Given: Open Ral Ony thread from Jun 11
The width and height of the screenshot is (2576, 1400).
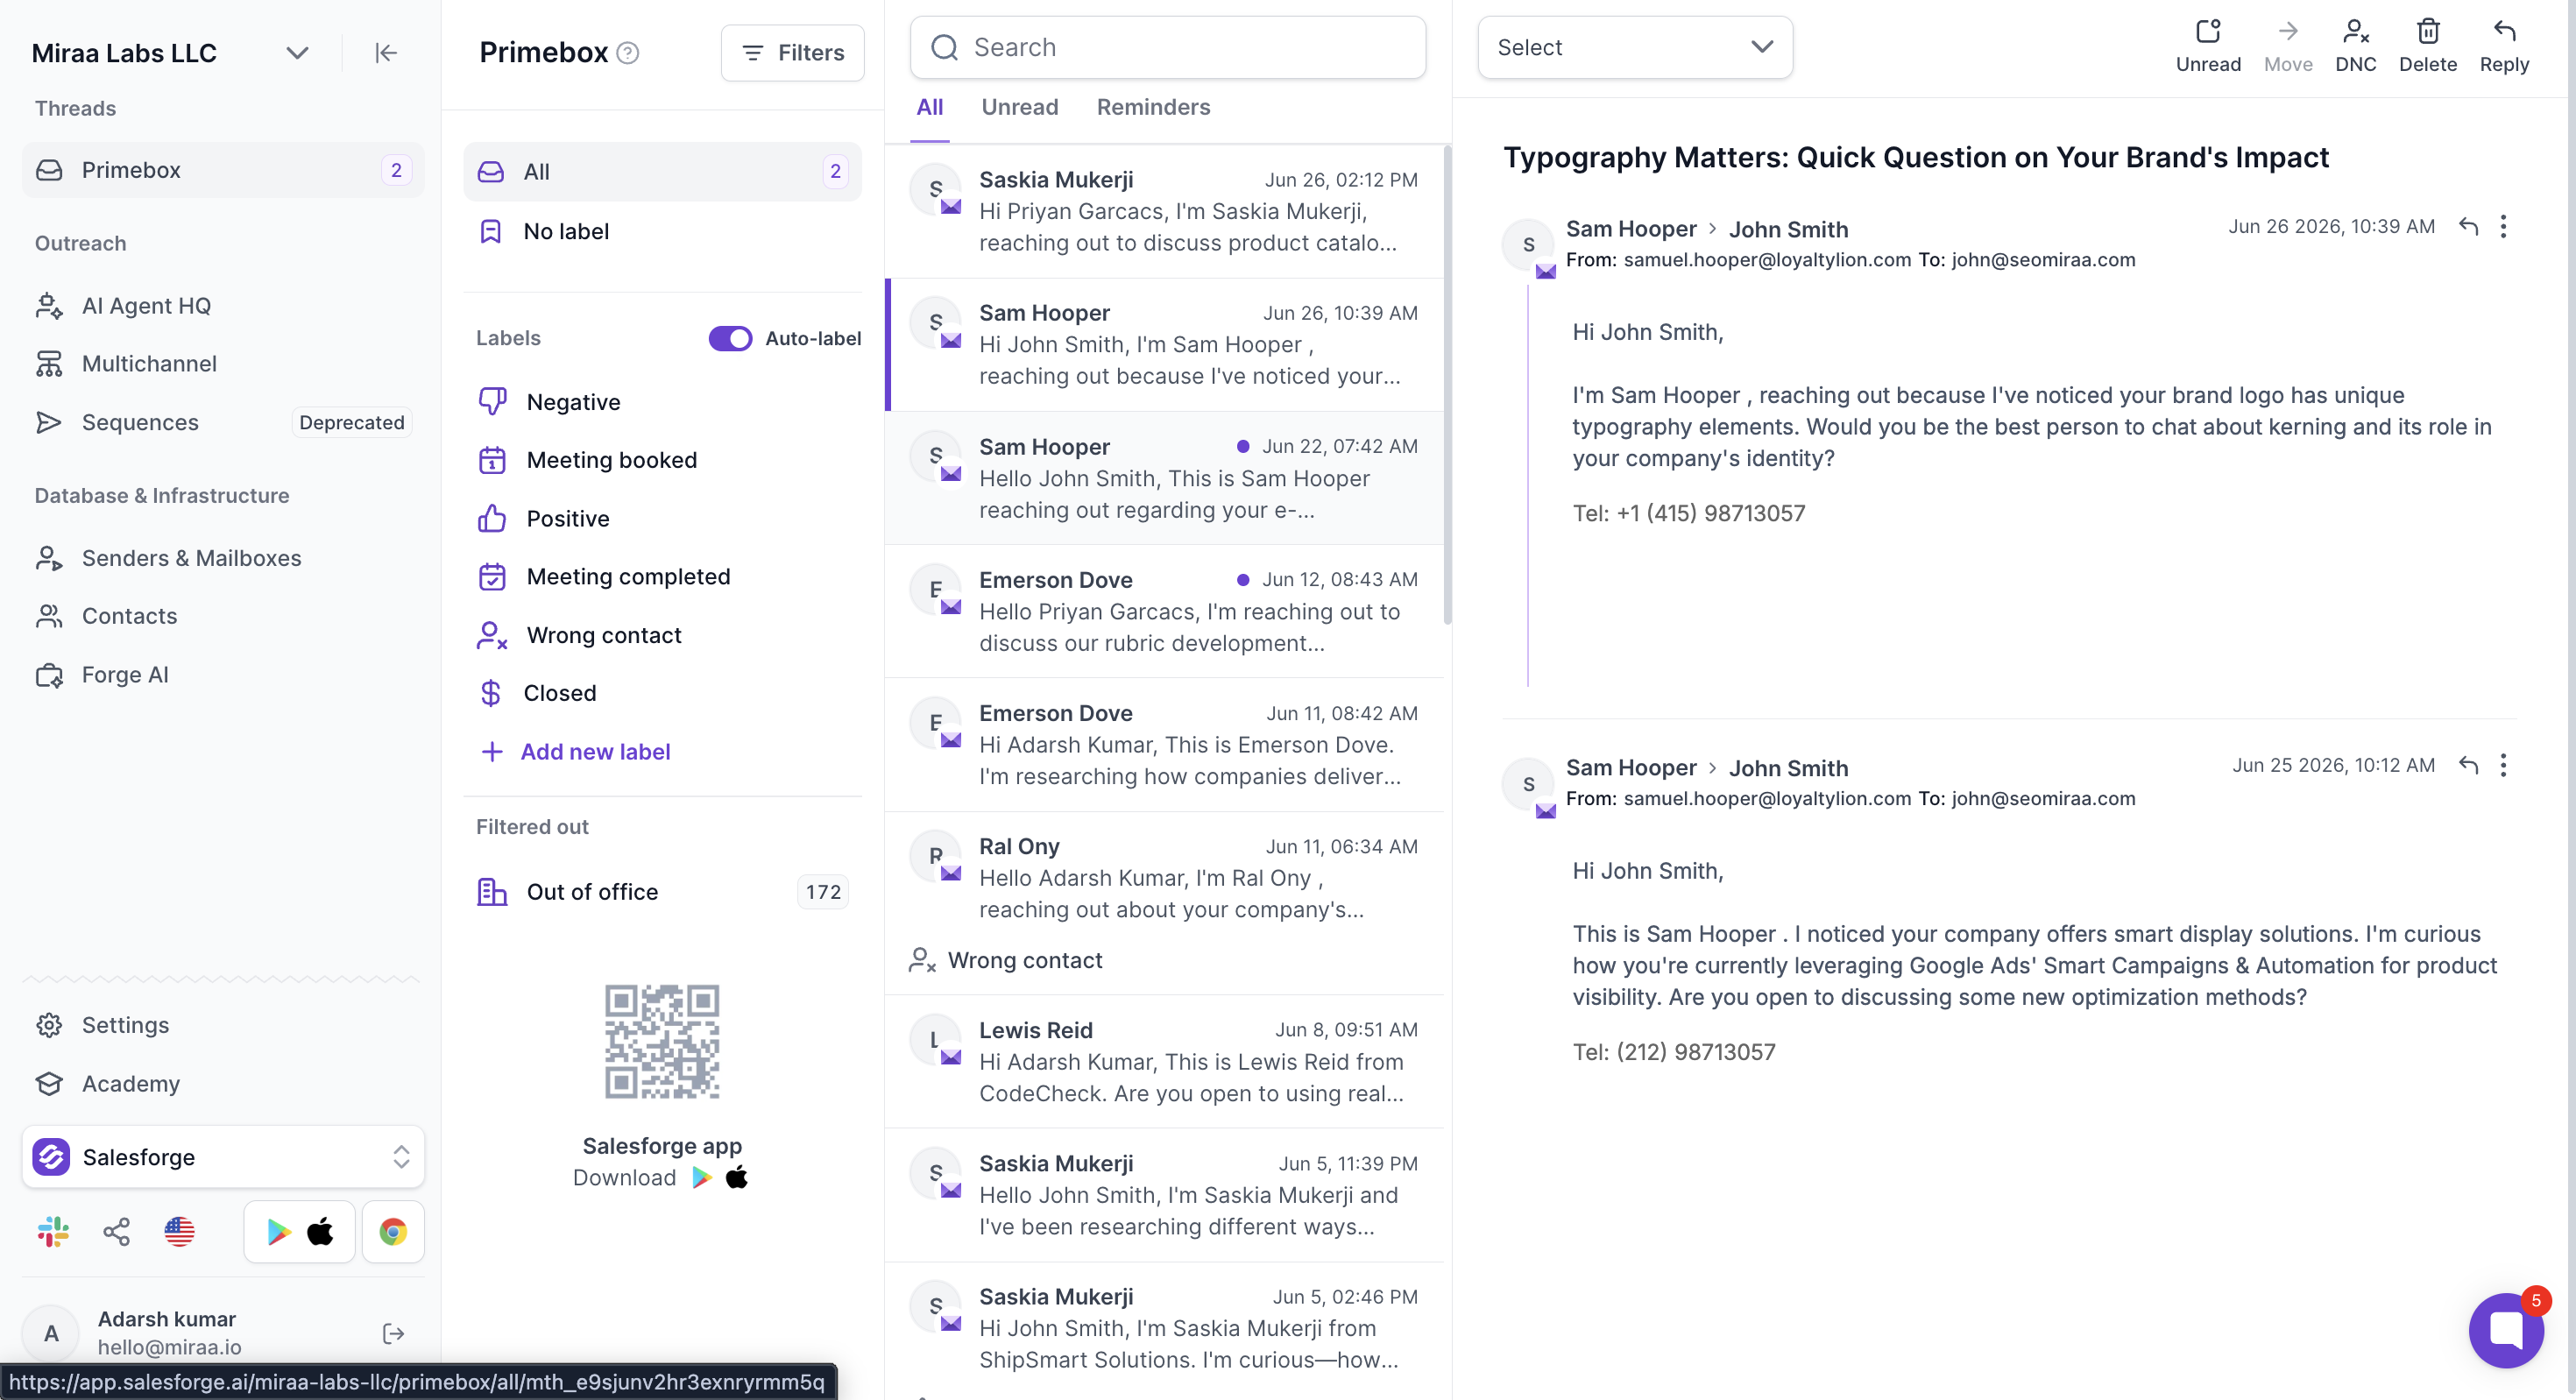Looking at the screenshot, I should pos(1164,903).
